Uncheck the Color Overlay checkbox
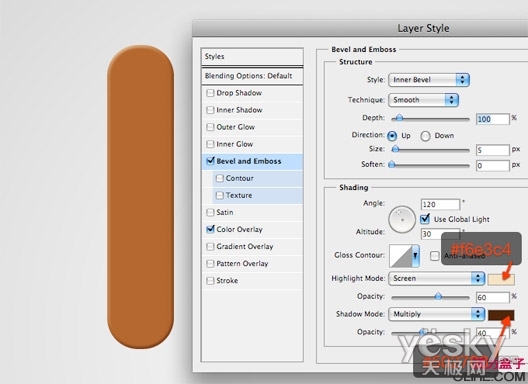The height and width of the screenshot is (384, 528). tap(210, 229)
